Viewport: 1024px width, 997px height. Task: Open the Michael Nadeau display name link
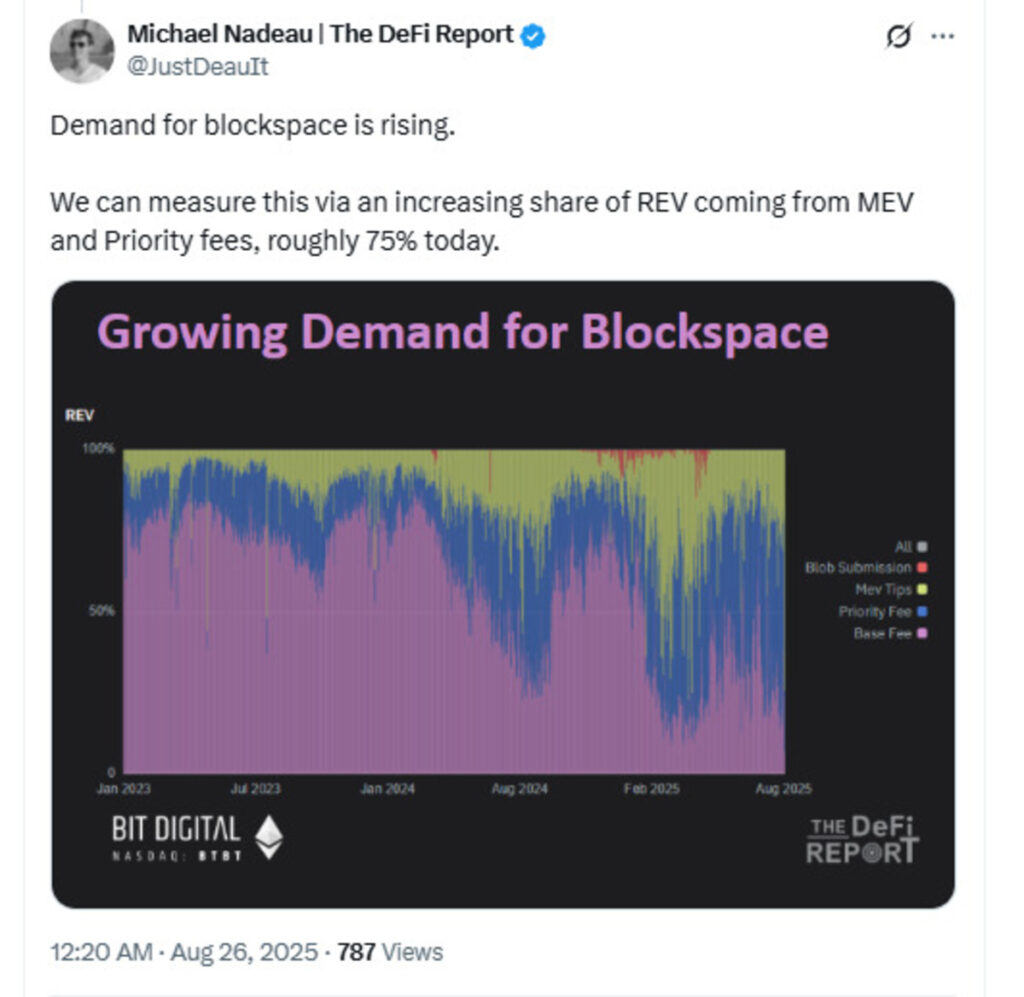pyautogui.click(x=320, y=35)
